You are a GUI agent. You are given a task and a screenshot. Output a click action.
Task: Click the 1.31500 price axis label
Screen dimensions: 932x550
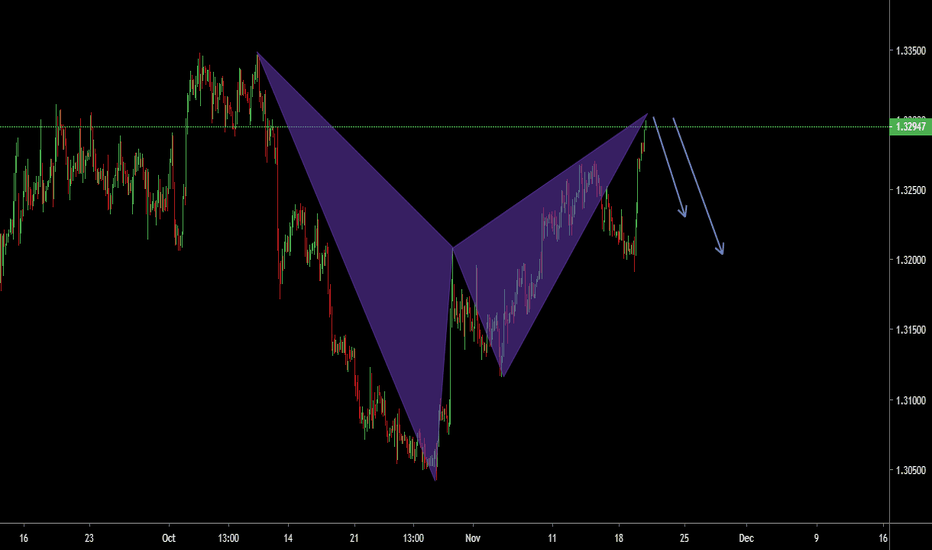(x=910, y=331)
